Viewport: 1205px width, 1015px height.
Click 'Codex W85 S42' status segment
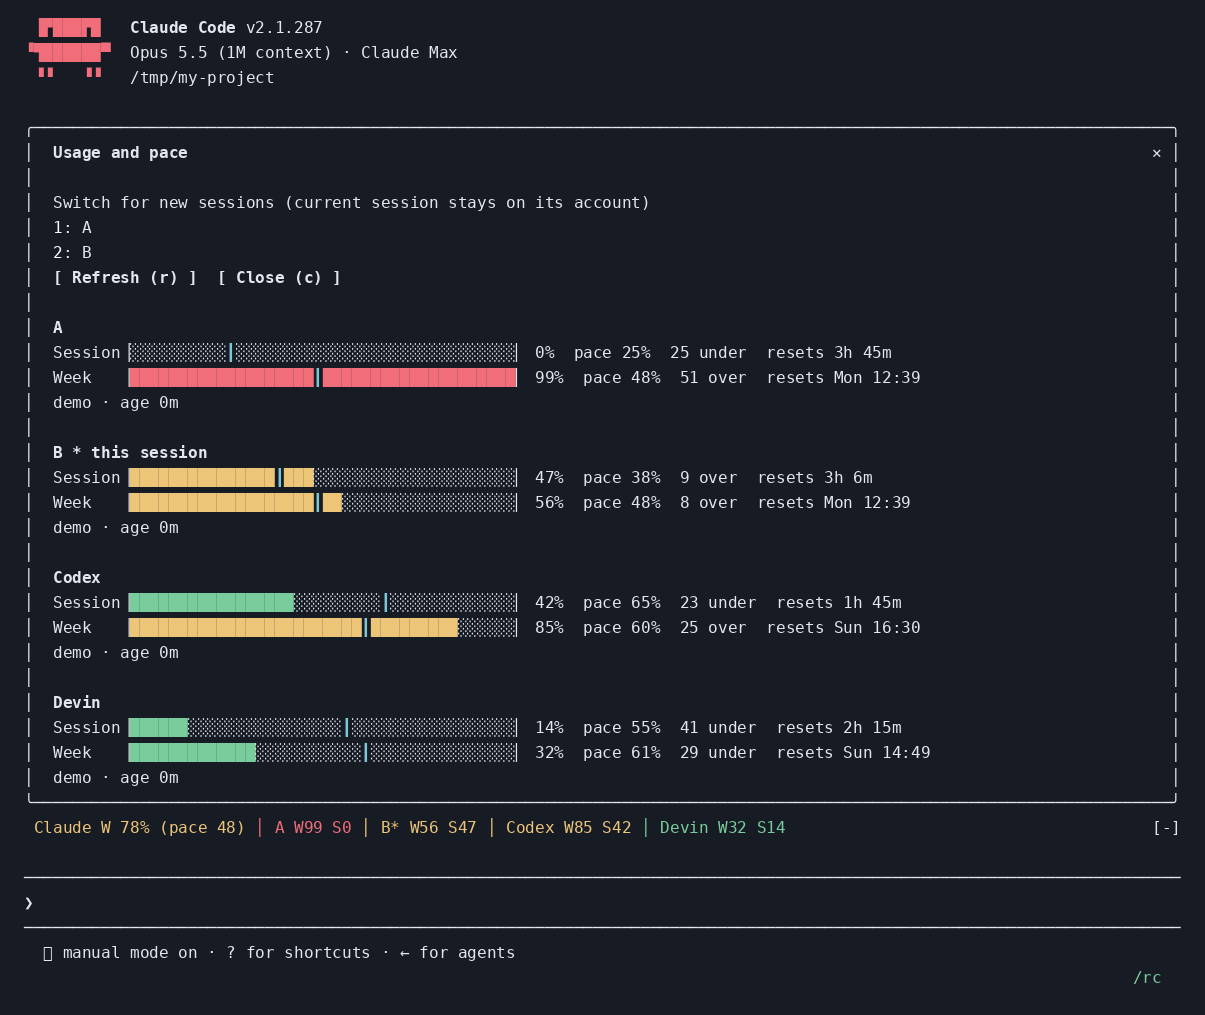(x=569, y=828)
